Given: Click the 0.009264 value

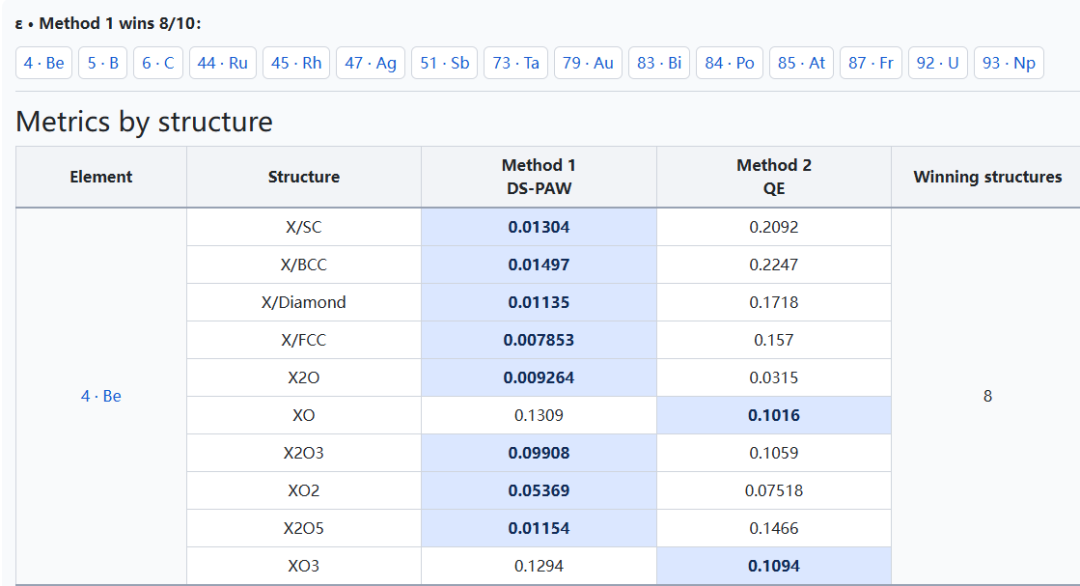Looking at the screenshot, I should coord(539,377).
